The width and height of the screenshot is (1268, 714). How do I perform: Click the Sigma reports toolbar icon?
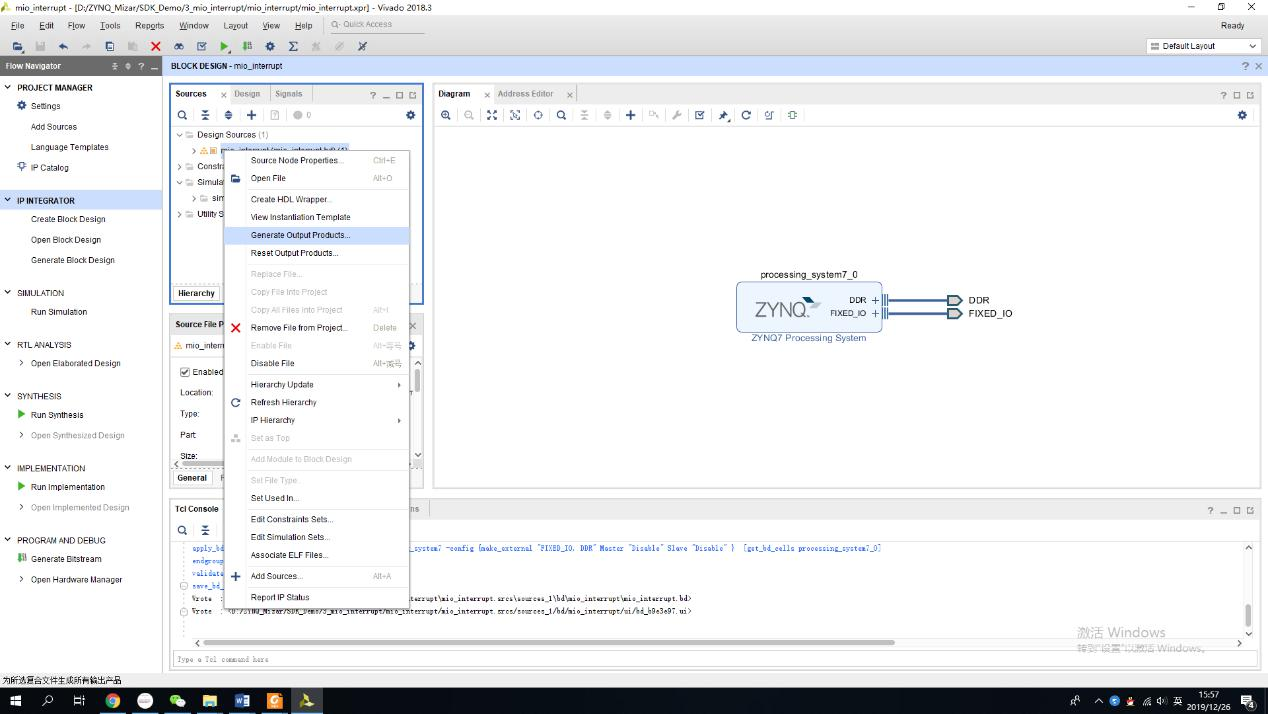click(x=293, y=46)
